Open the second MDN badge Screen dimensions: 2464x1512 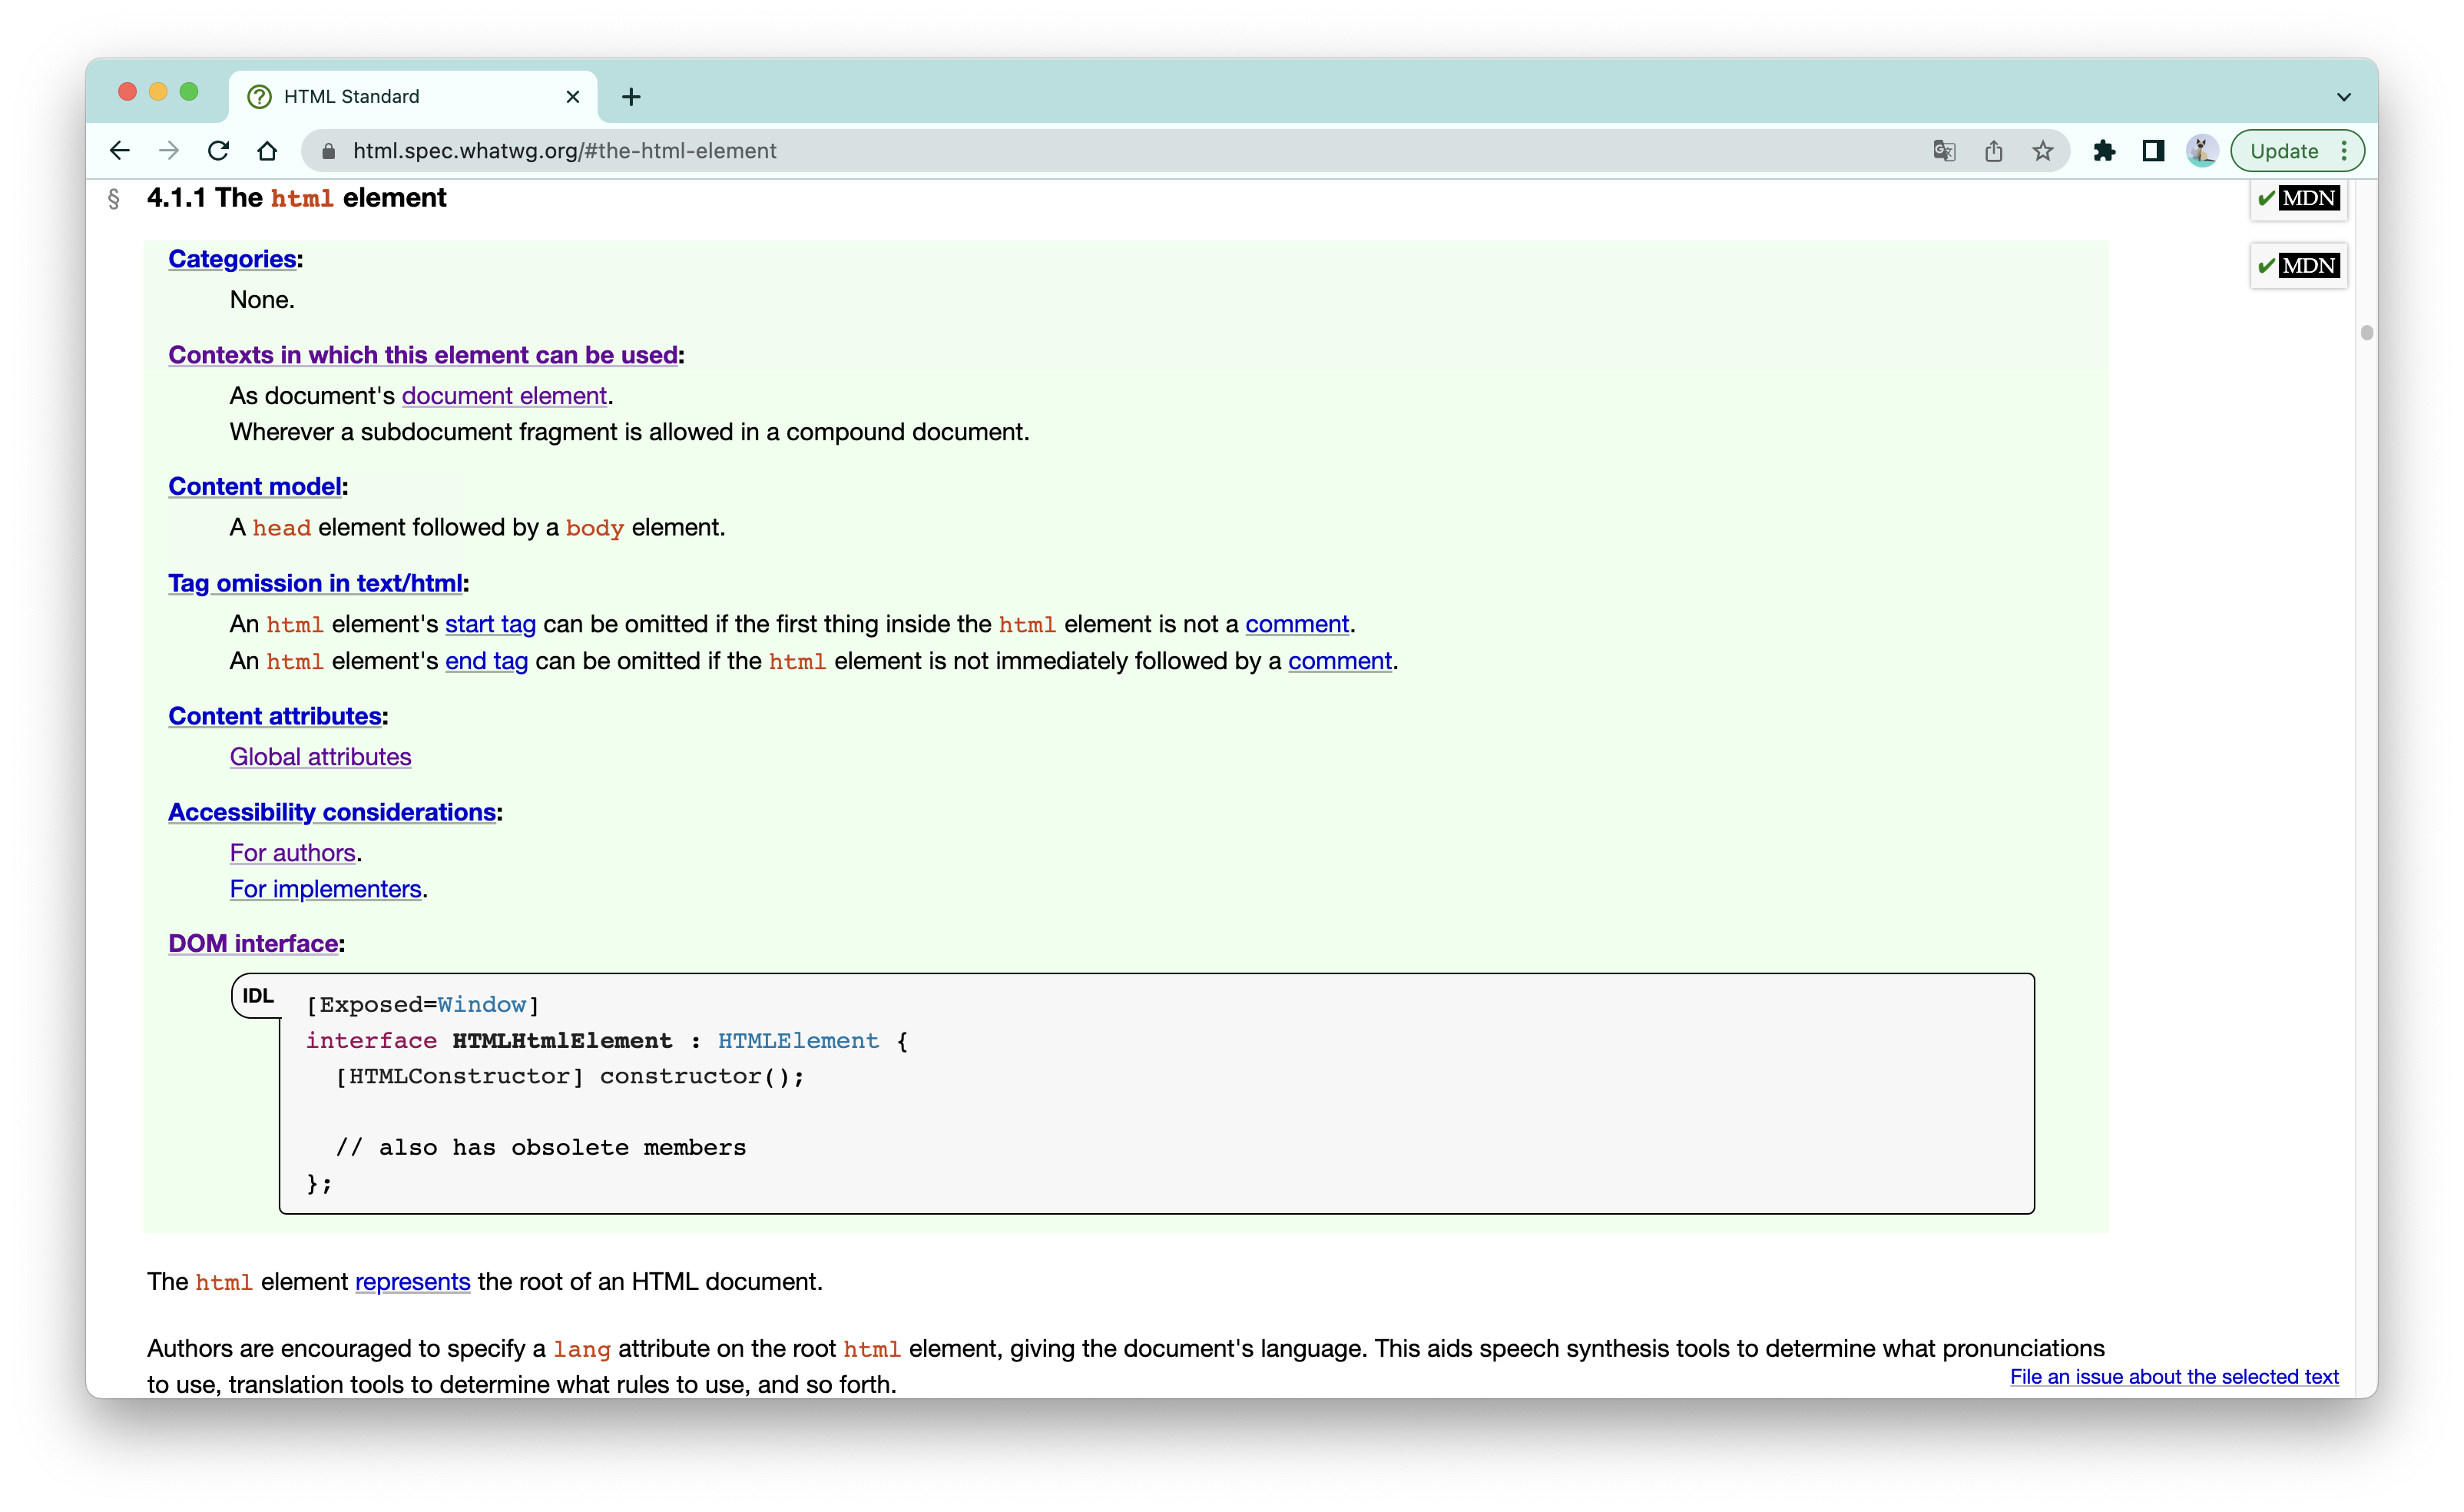coord(2298,266)
